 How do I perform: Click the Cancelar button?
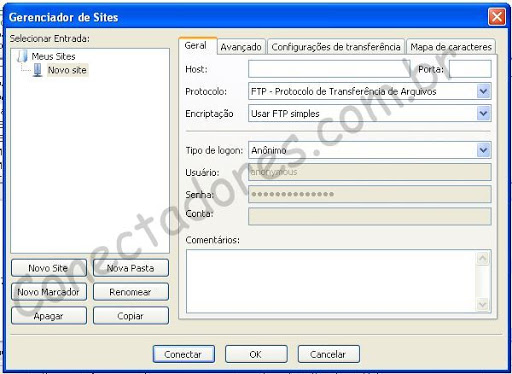329,354
